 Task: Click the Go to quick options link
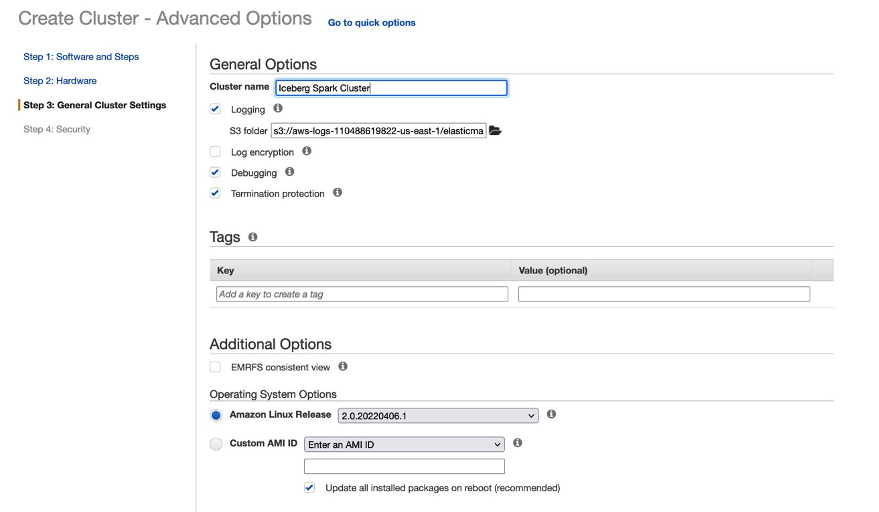tap(371, 22)
